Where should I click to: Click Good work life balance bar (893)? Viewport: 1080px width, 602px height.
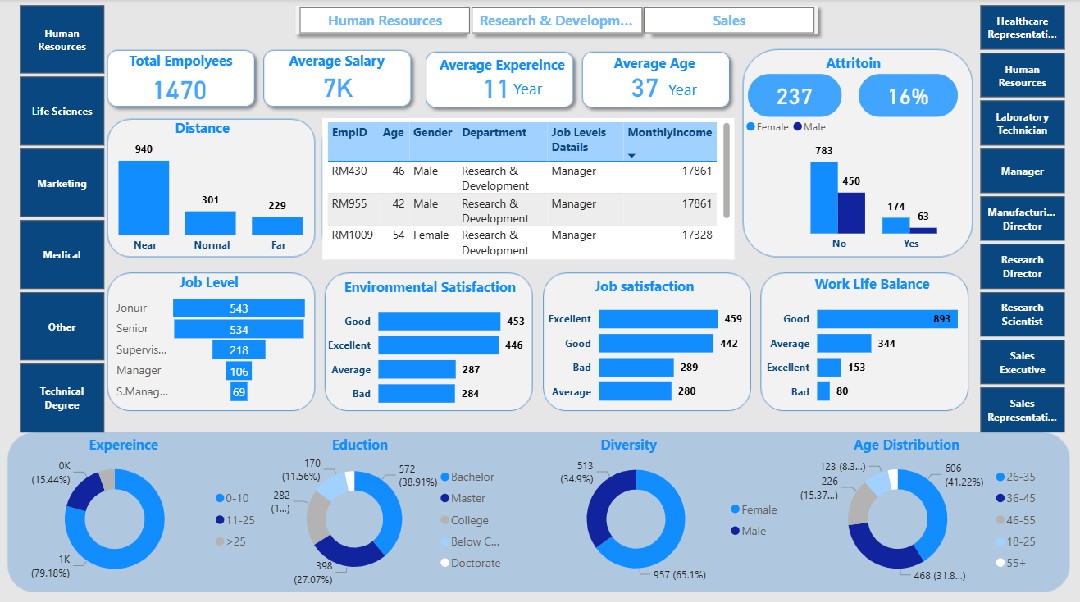(x=887, y=319)
